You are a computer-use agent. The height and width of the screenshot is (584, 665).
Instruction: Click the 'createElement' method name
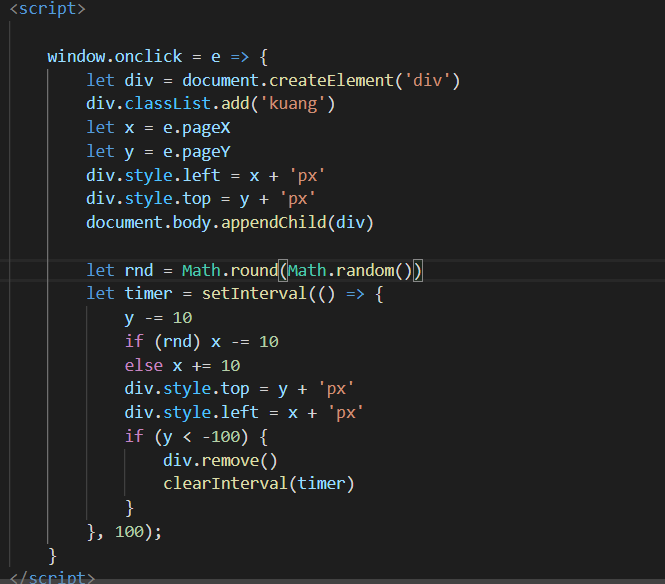coord(332,81)
